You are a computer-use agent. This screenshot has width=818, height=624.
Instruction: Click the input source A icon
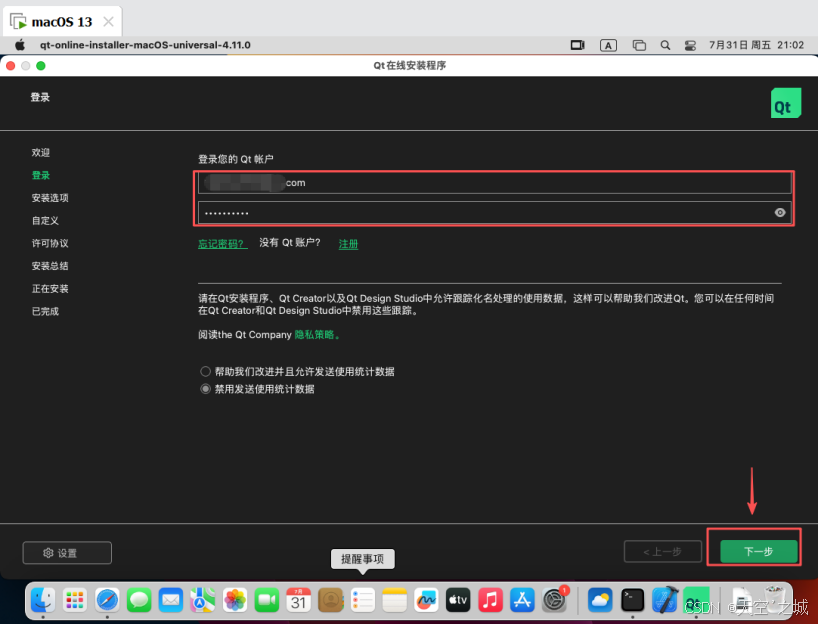click(608, 45)
